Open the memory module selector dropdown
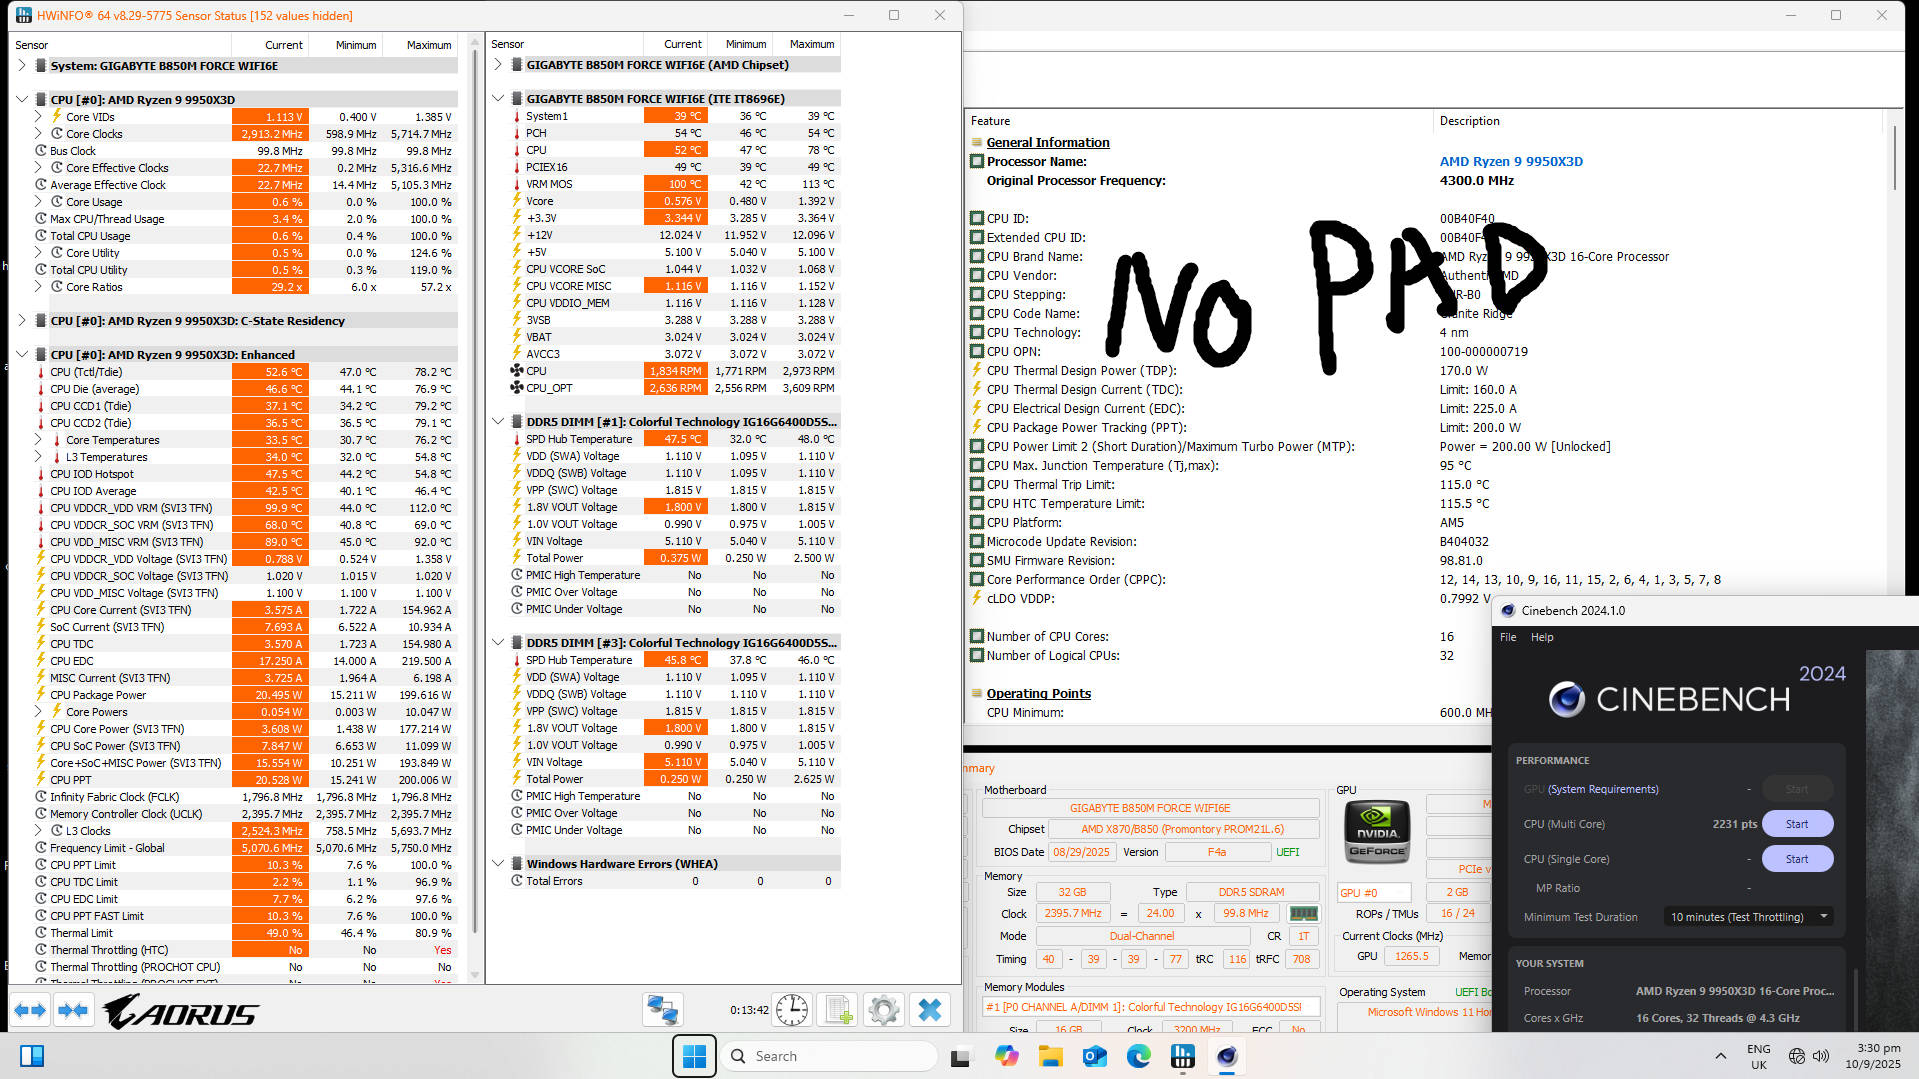 [x=1151, y=1007]
